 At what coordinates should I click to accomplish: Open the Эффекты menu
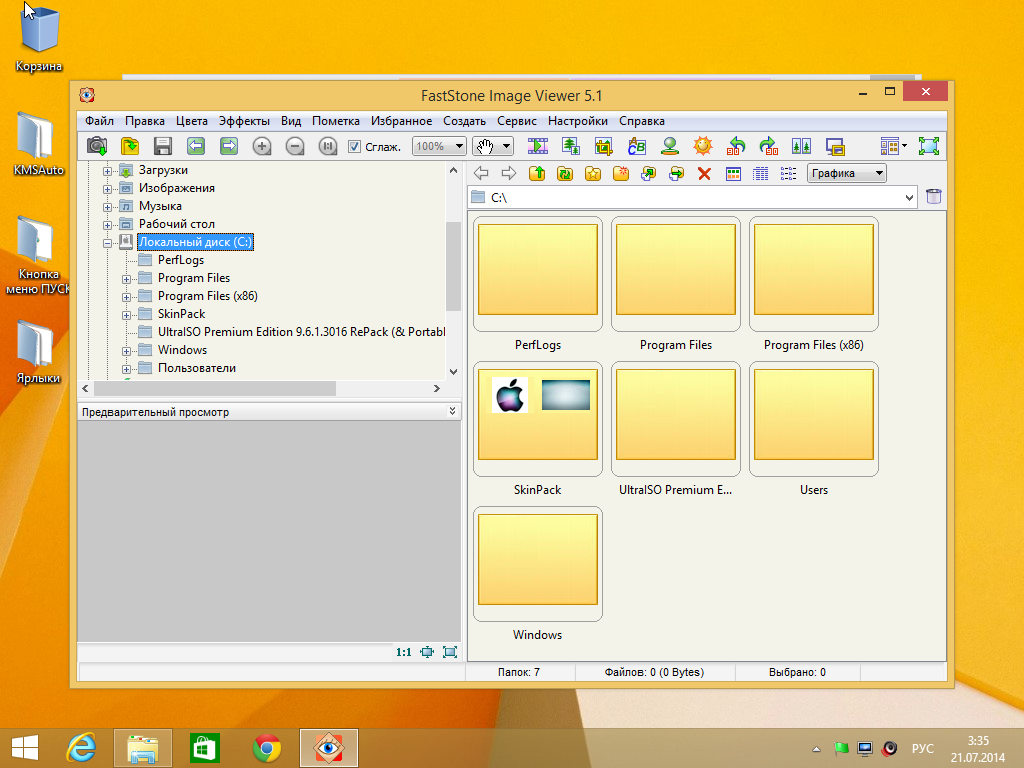pyautogui.click(x=244, y=121)
